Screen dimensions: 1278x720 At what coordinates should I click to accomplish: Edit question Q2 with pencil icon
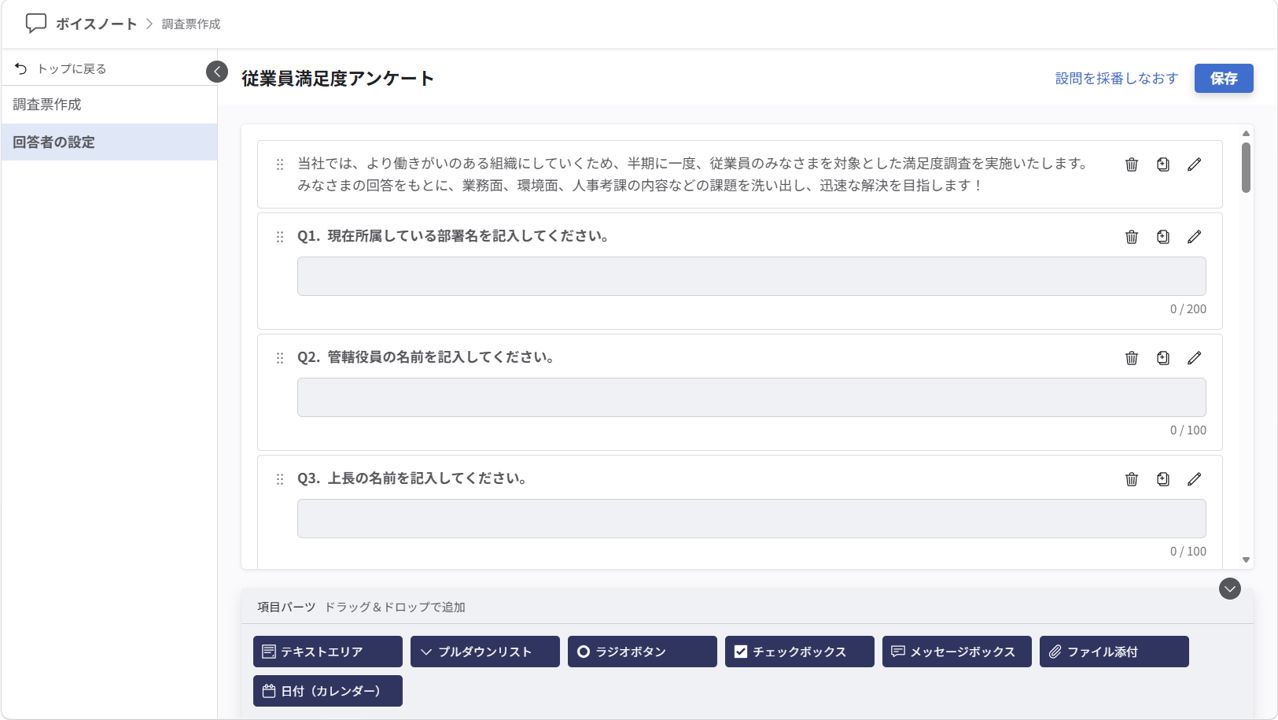[1194, 358]
